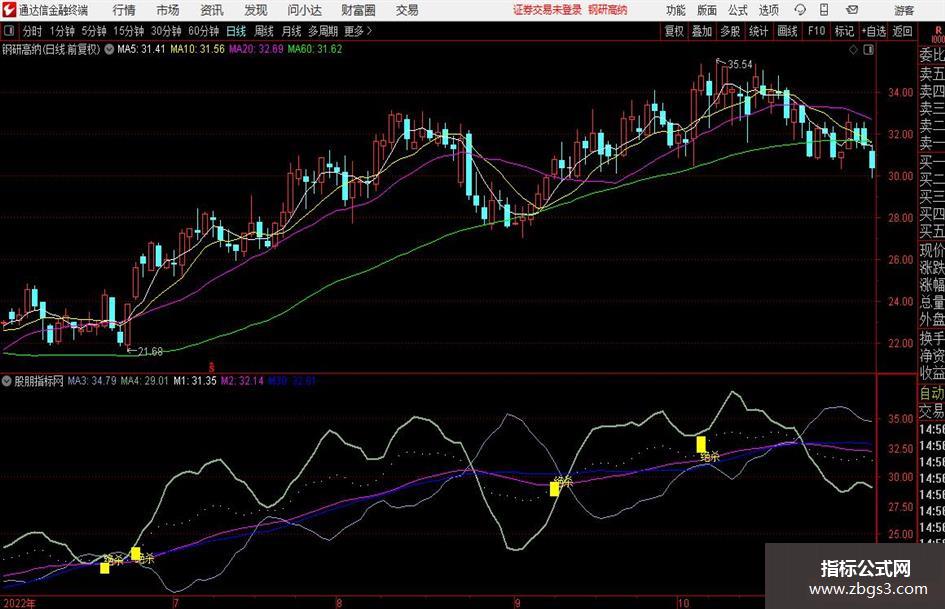Open the 财富圈 menu
The height and width of the screenshot is (609, 945).
358,10
